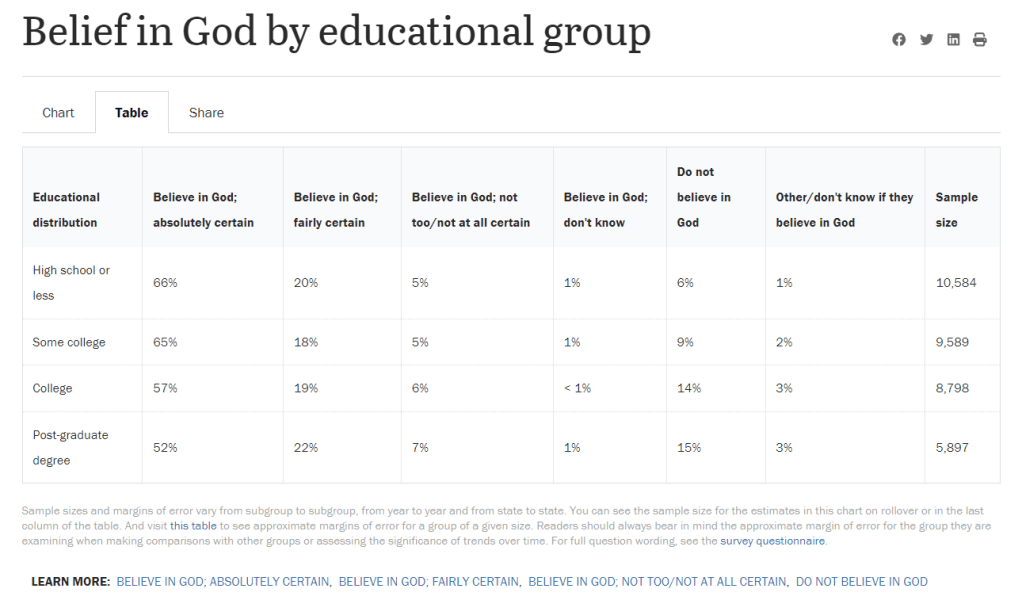1022x600 pixels.
Task: Share page on Facebook icon
Action: [x=899, y=40]
